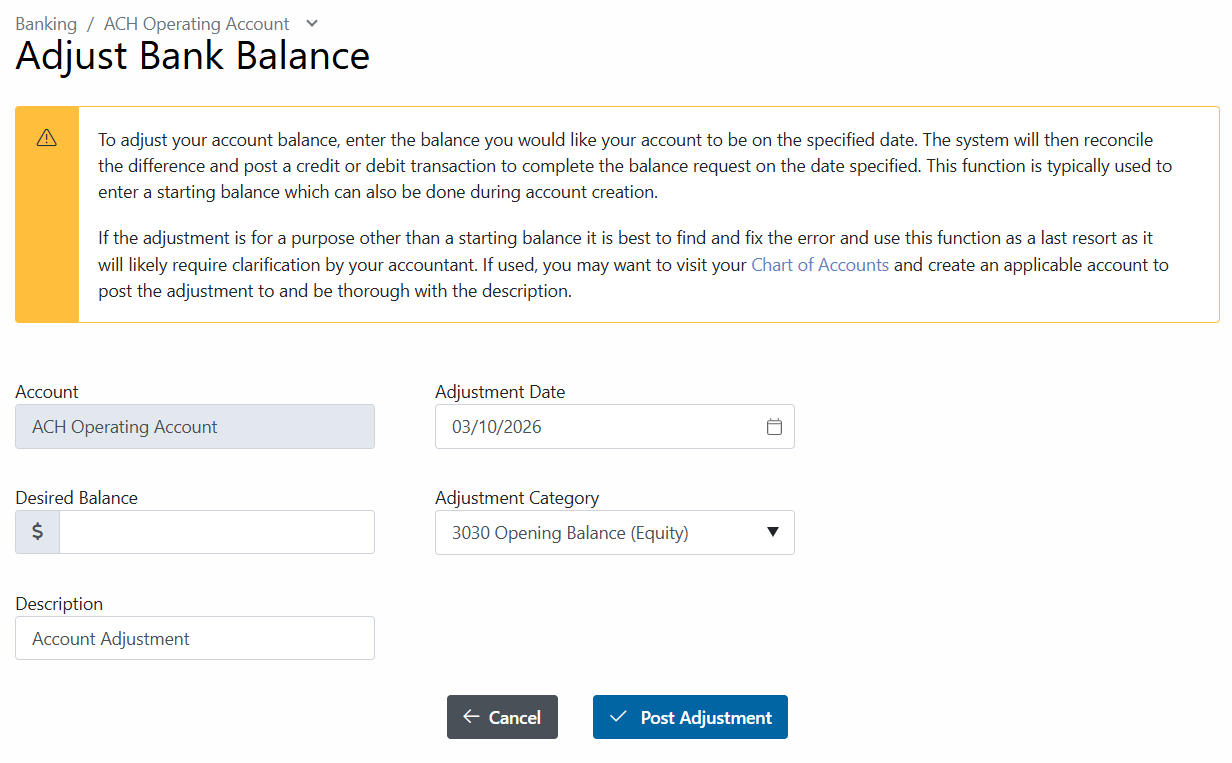Click the black triangle arrow of Adjustment Category

pyautogui.click(x=772, y=532)
